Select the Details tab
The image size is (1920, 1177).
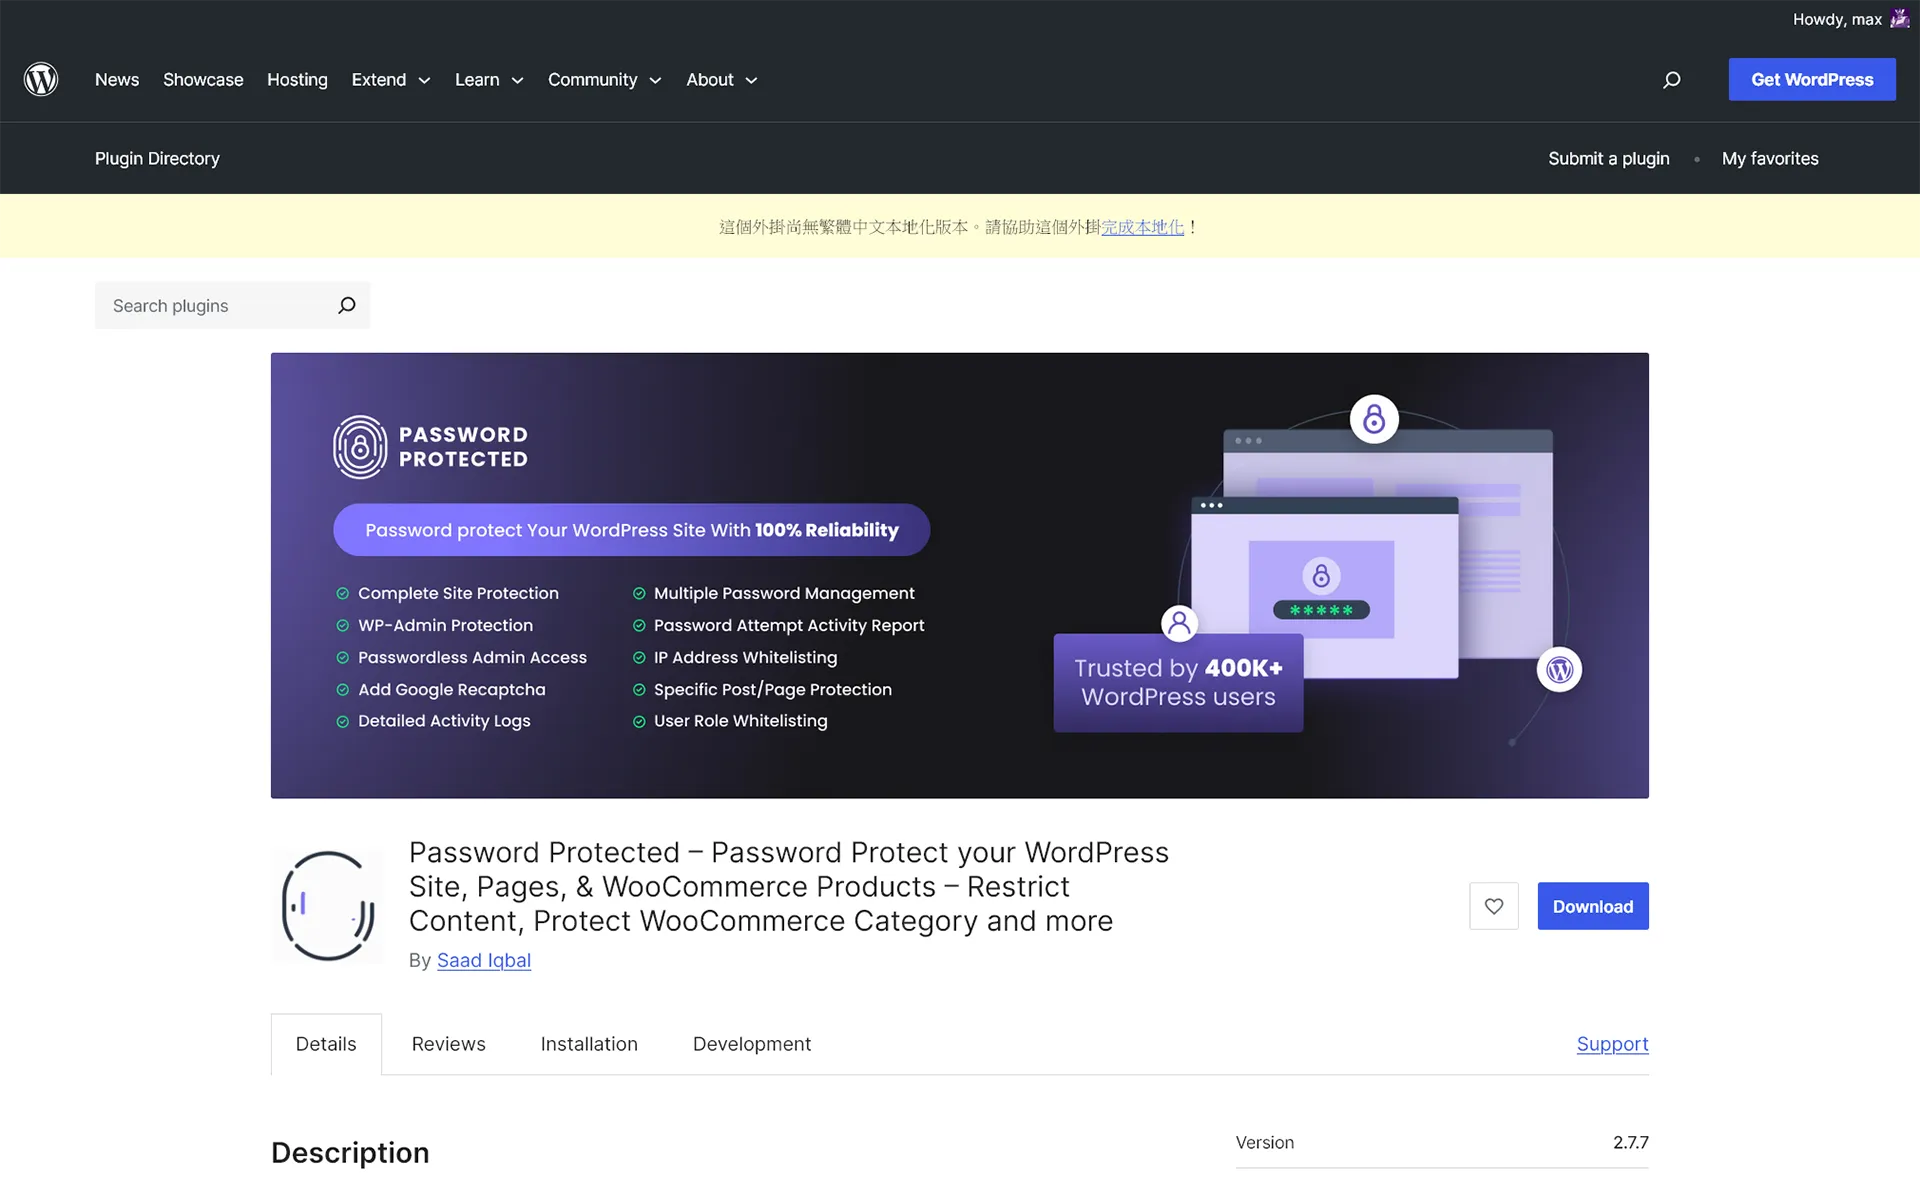click(x=326, y=1044)
